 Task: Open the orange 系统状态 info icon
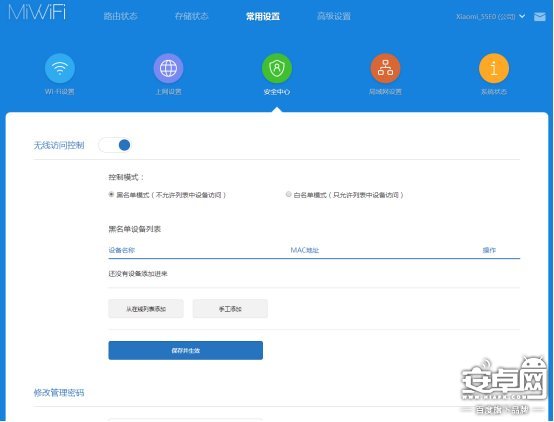pyautogui.click(x=494, y=68)
